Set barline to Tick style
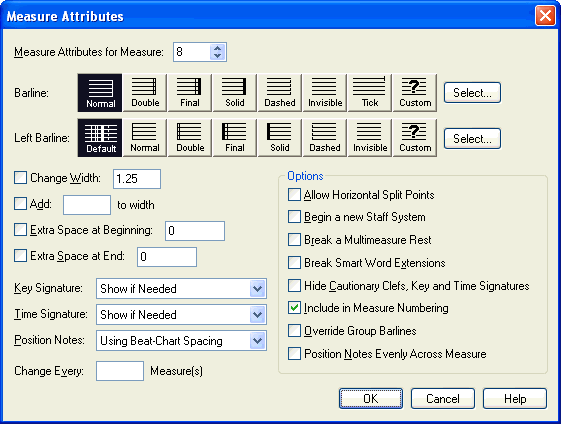561x424 pixels. click(370, 93)
